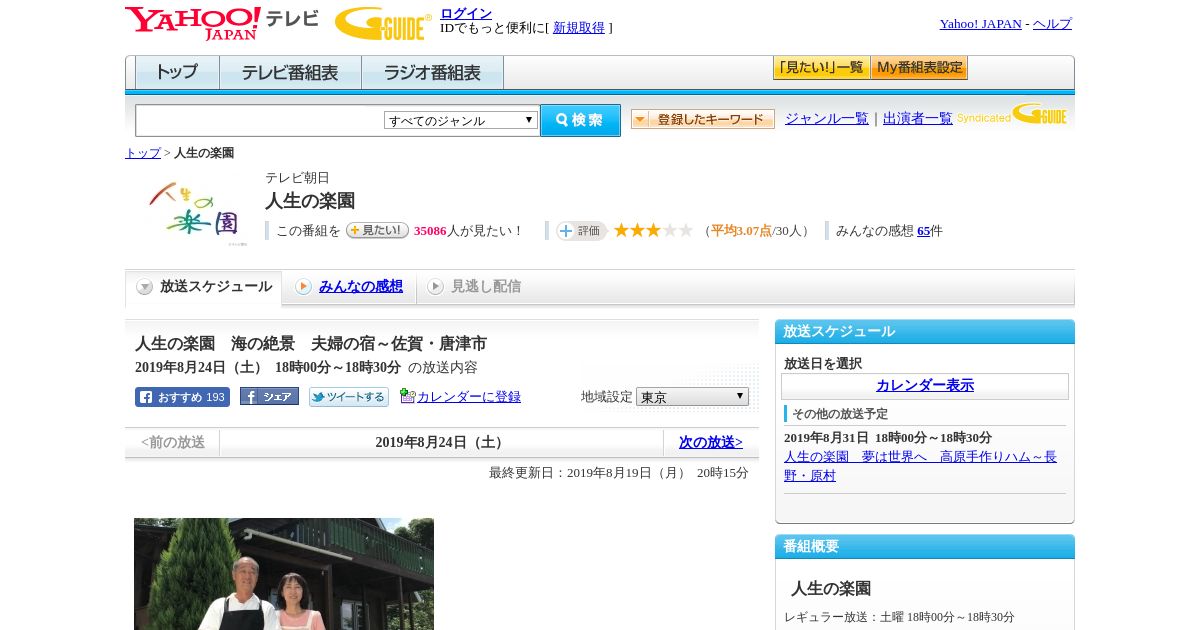Select the 放送スケジュール tab

pos(204,287)
